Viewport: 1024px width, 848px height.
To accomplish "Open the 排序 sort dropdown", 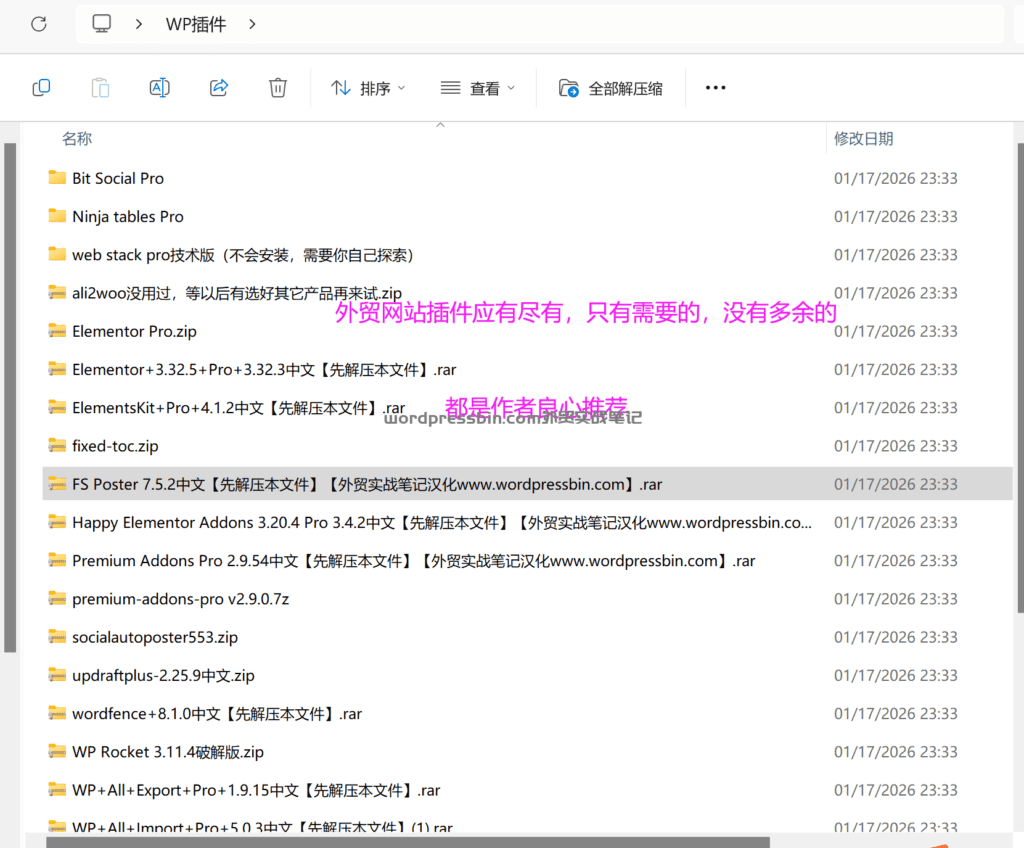I will 368,87.
